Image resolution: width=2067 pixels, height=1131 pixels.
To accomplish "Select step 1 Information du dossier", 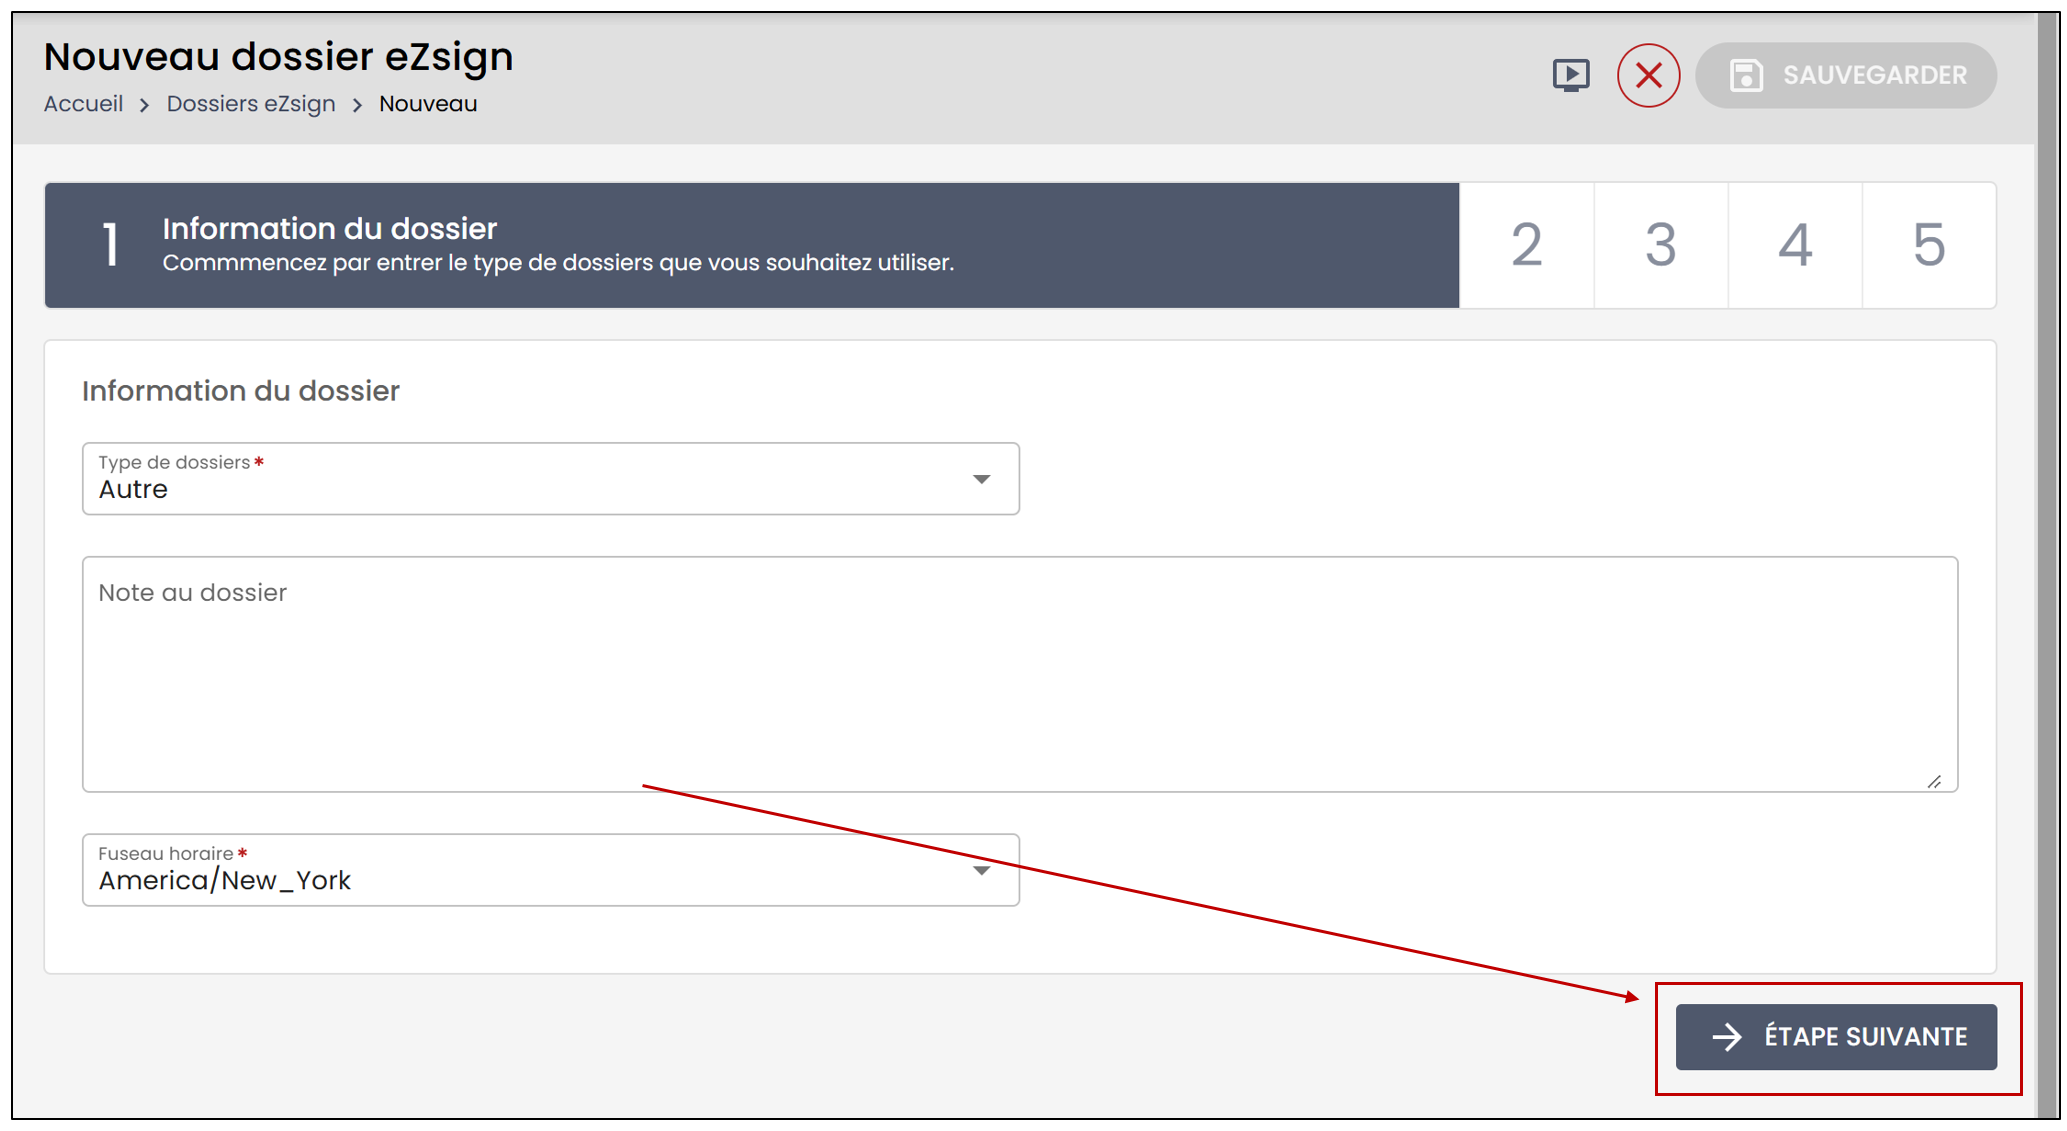I will pos(752,245).
